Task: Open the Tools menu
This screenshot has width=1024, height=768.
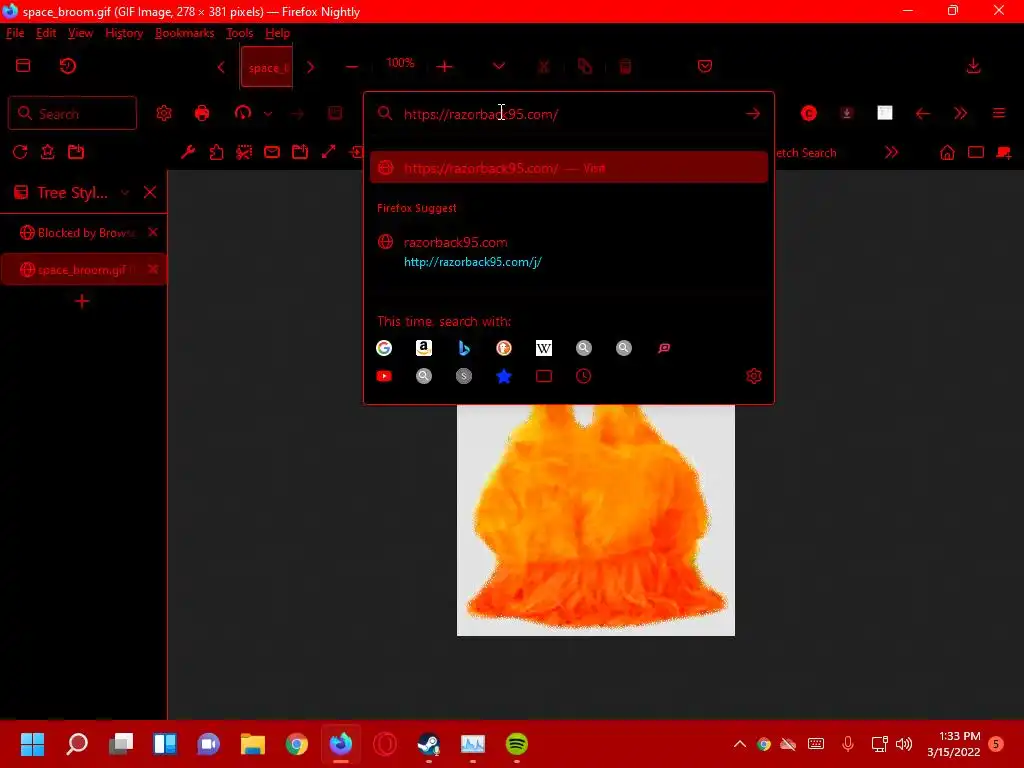Action: pyautogui.click(x=239, y=33)
